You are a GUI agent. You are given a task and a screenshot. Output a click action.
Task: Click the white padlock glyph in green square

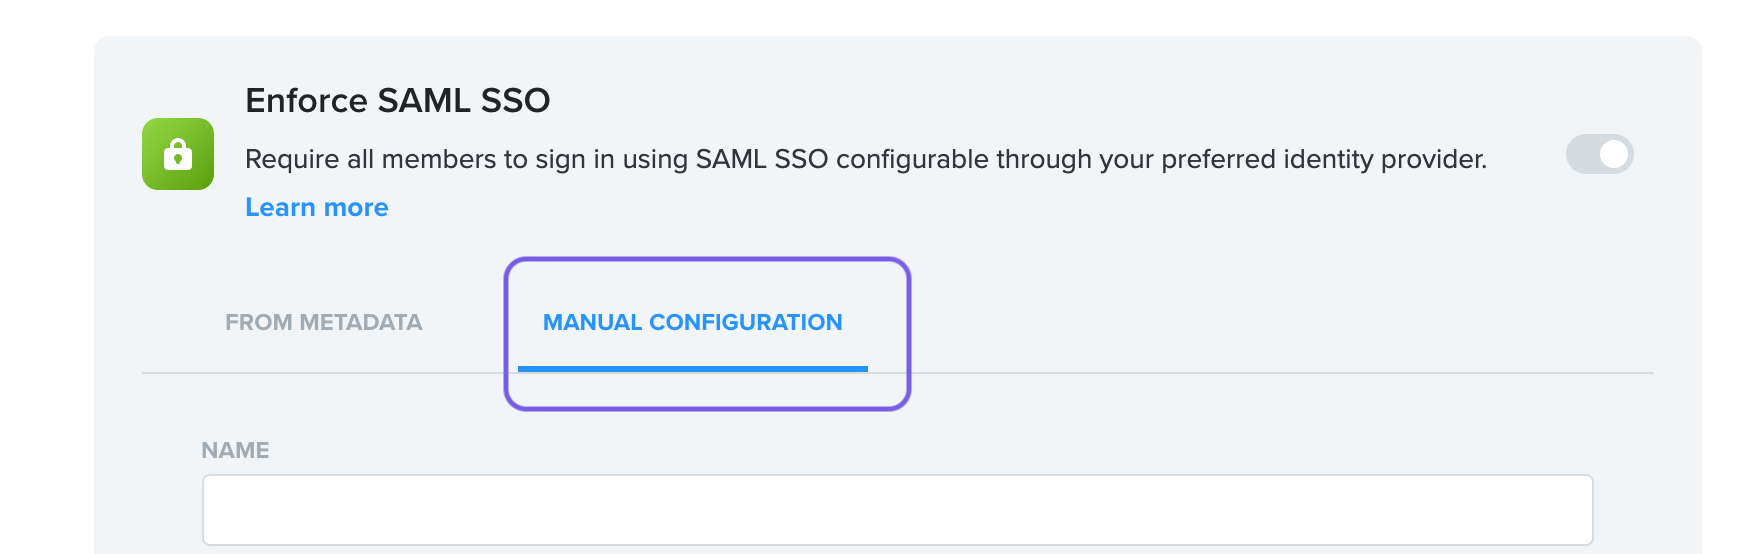[x=178, y=154]
